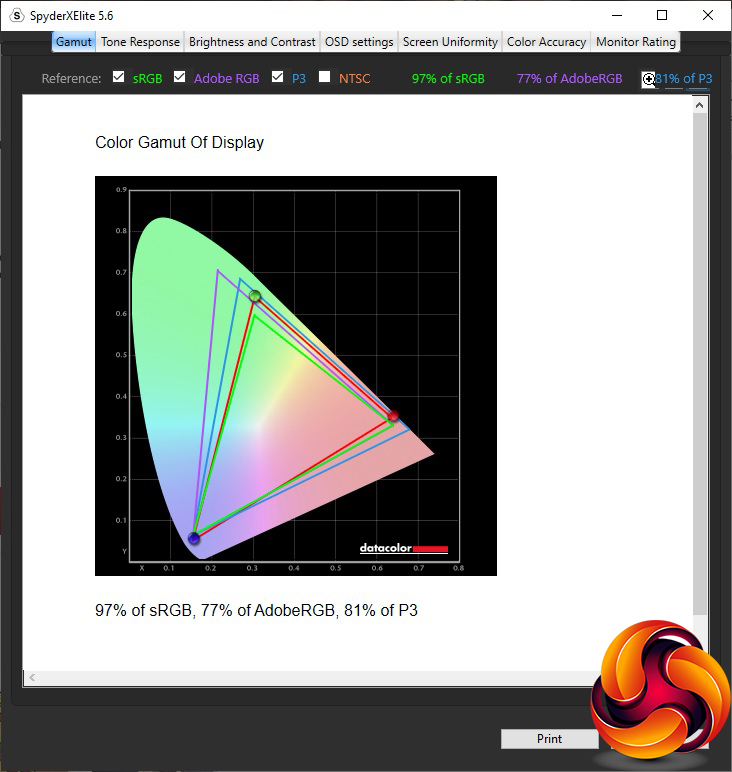The image size is (732, 772).
Task: Select the OSD settings tab
Action: (359, 42)
